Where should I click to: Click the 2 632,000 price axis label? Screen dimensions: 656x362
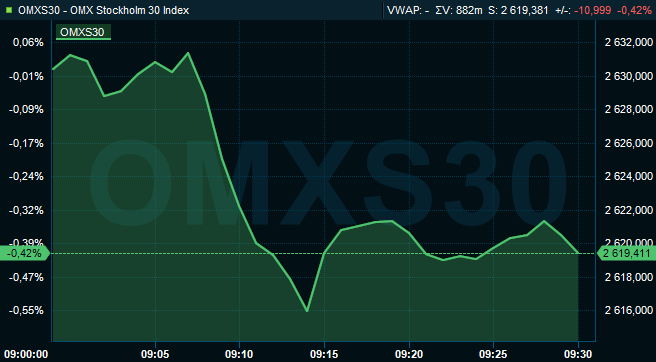(628, 43)
